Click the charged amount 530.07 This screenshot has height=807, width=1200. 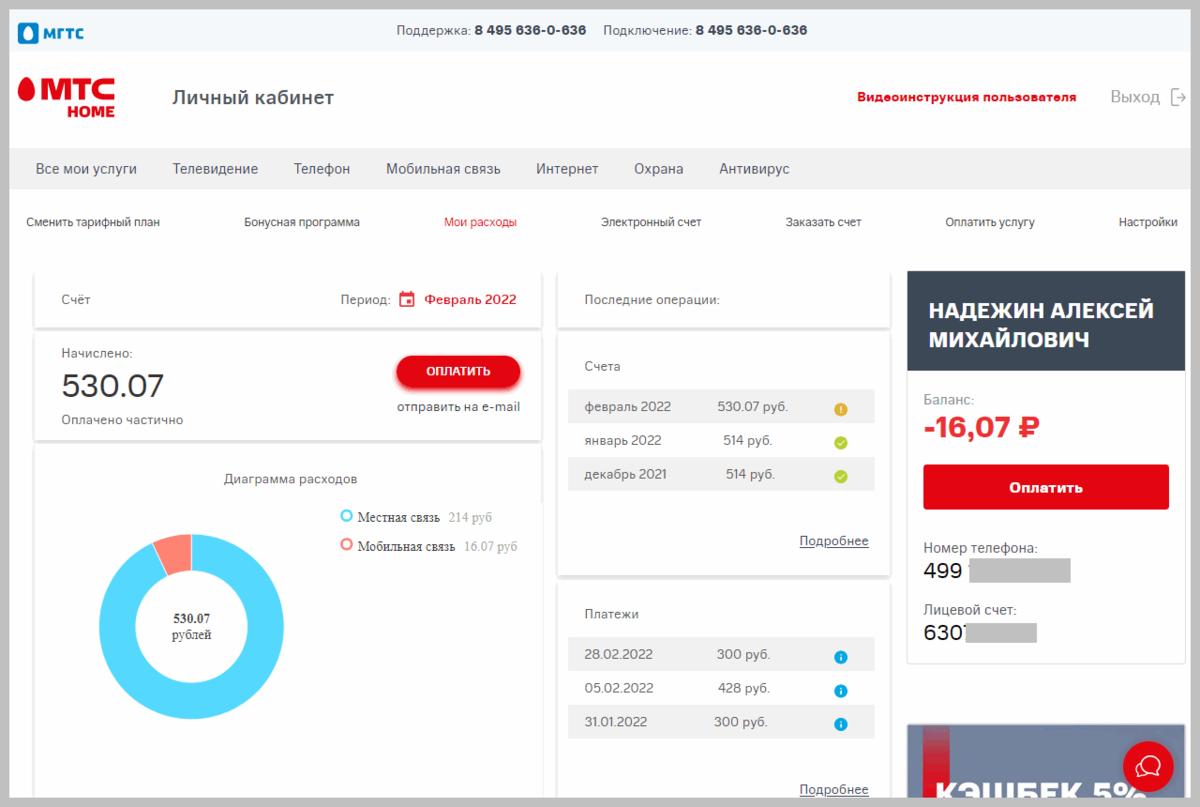pos(113,386)
